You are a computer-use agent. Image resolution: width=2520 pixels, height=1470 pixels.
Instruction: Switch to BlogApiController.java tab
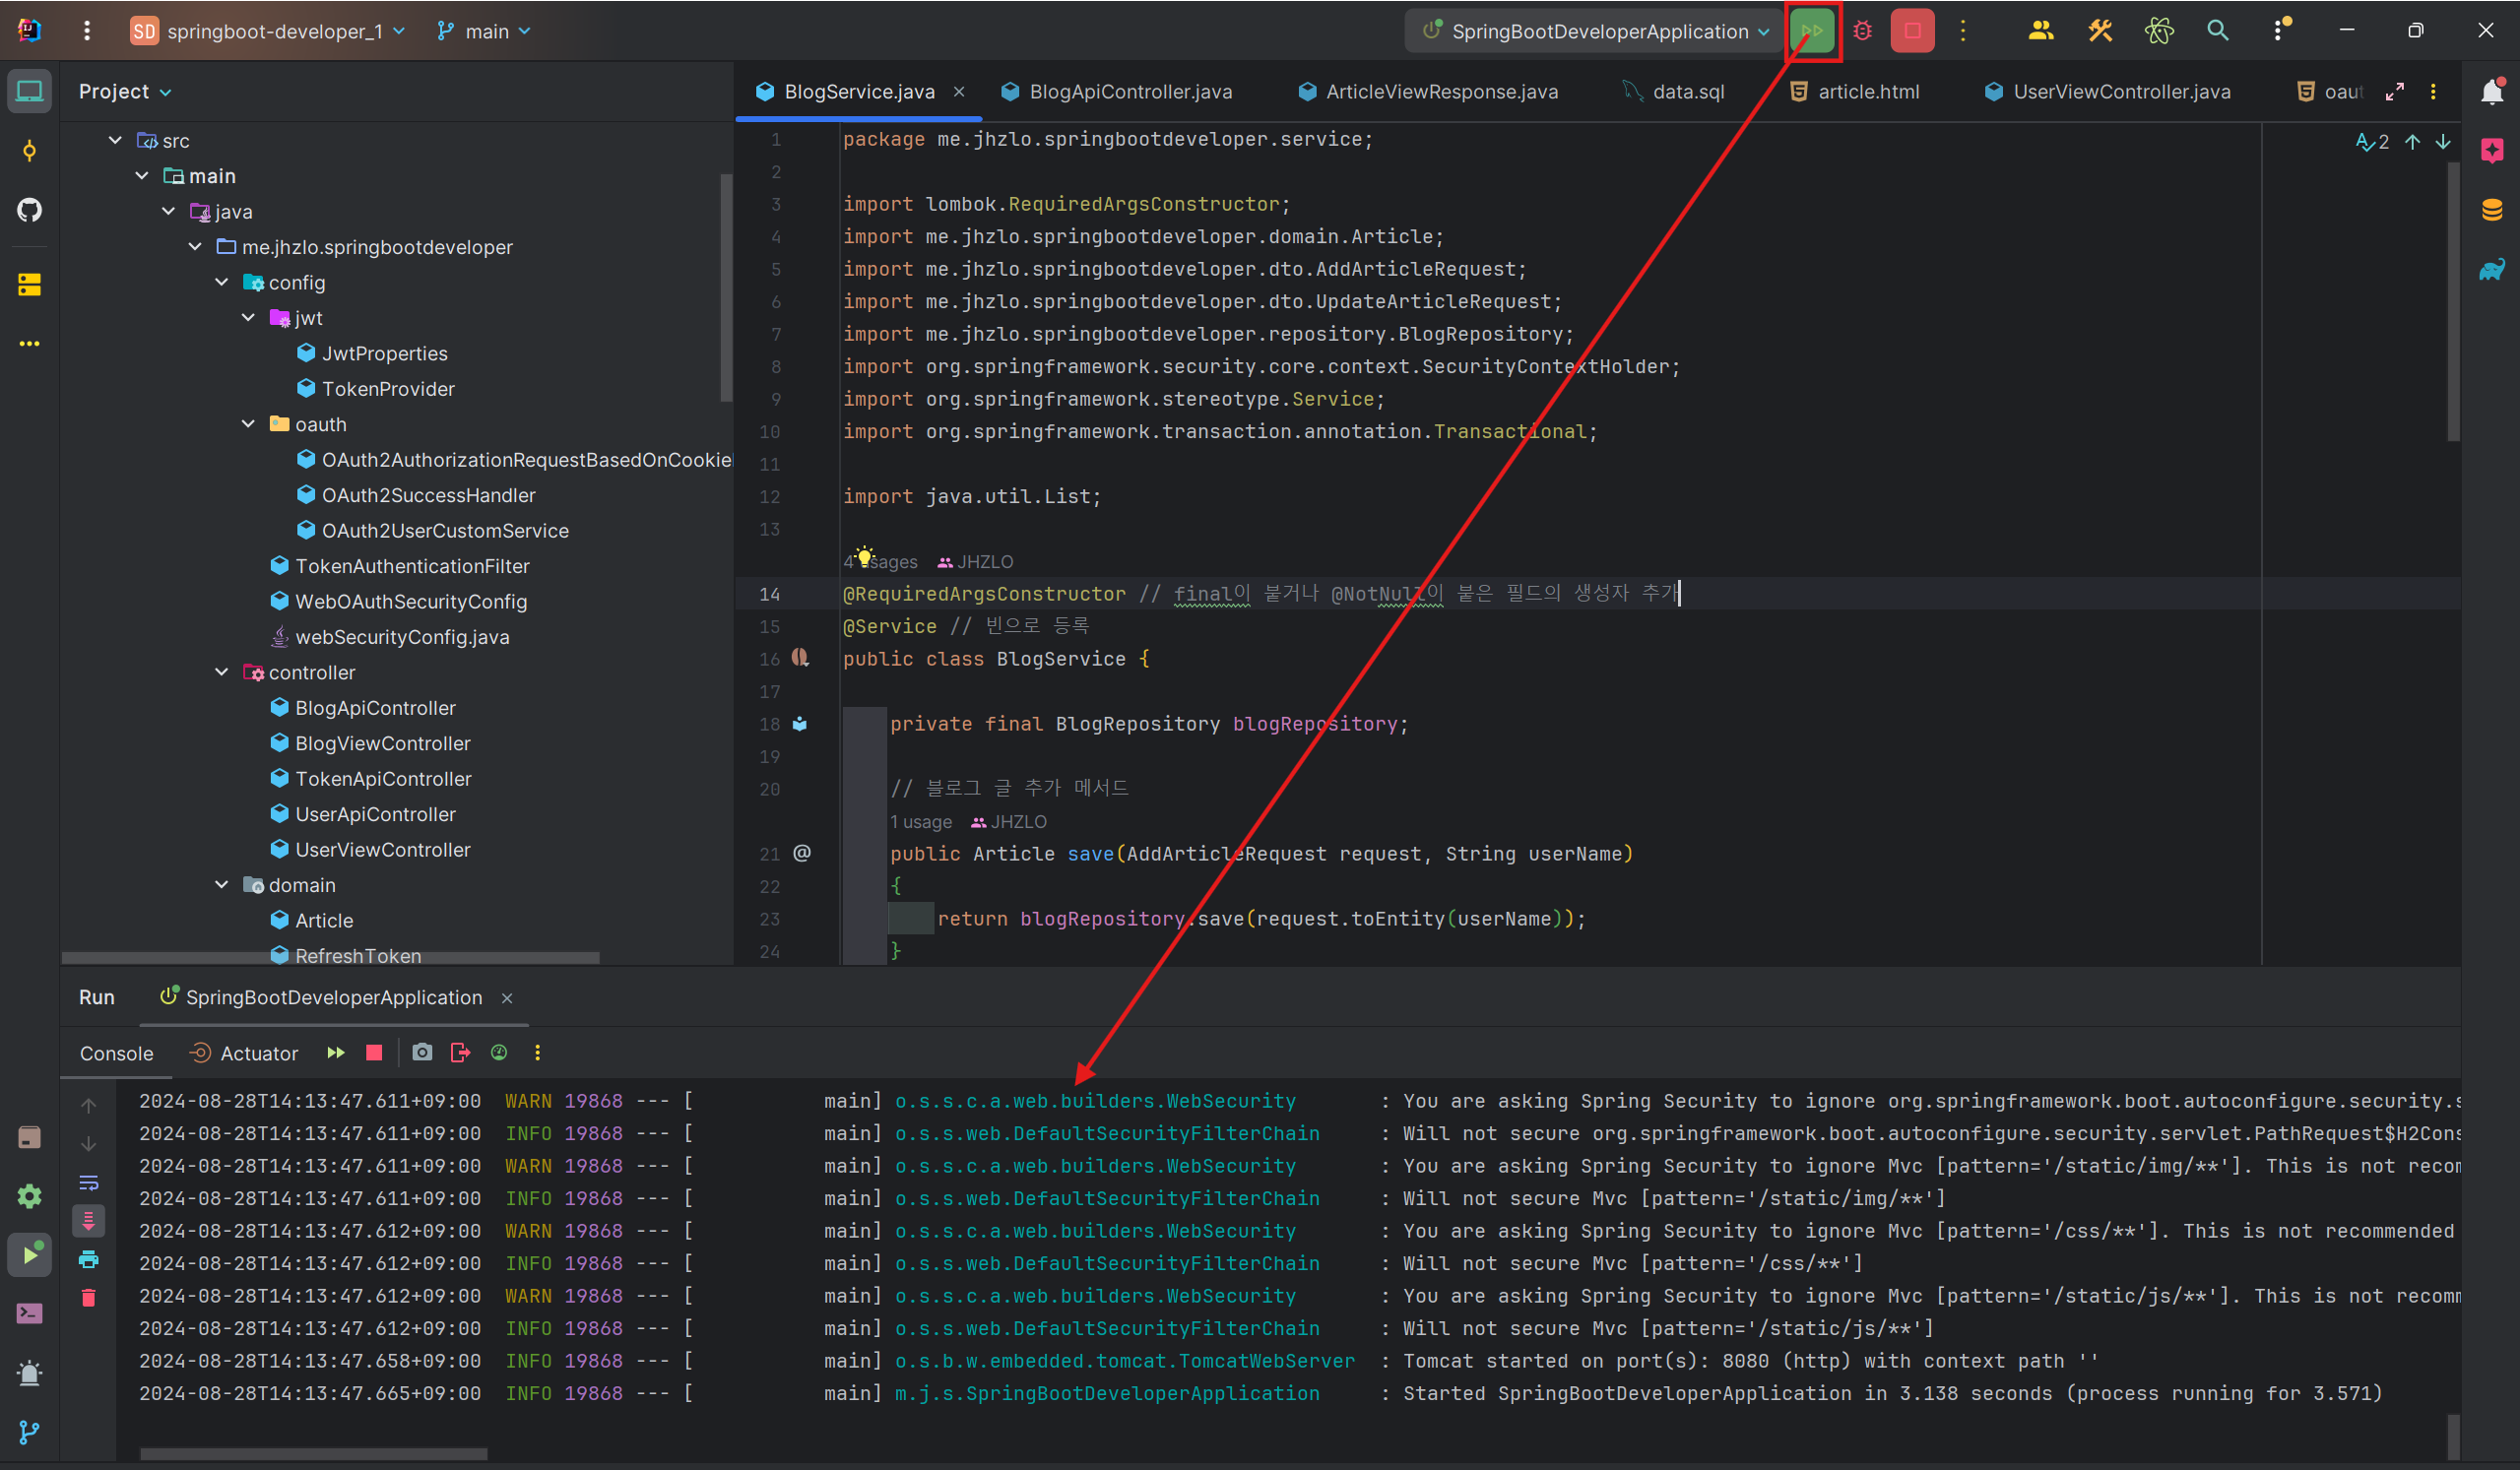(1130, 91)
